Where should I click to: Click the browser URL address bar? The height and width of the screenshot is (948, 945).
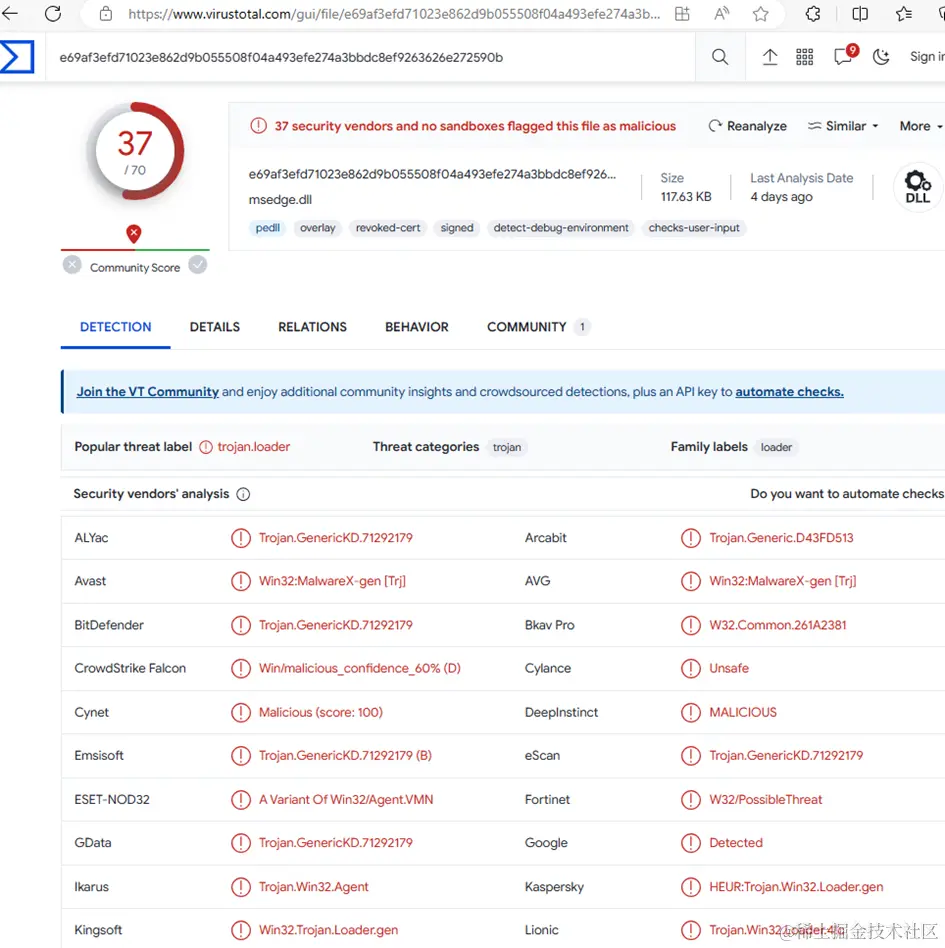point(393,14)
